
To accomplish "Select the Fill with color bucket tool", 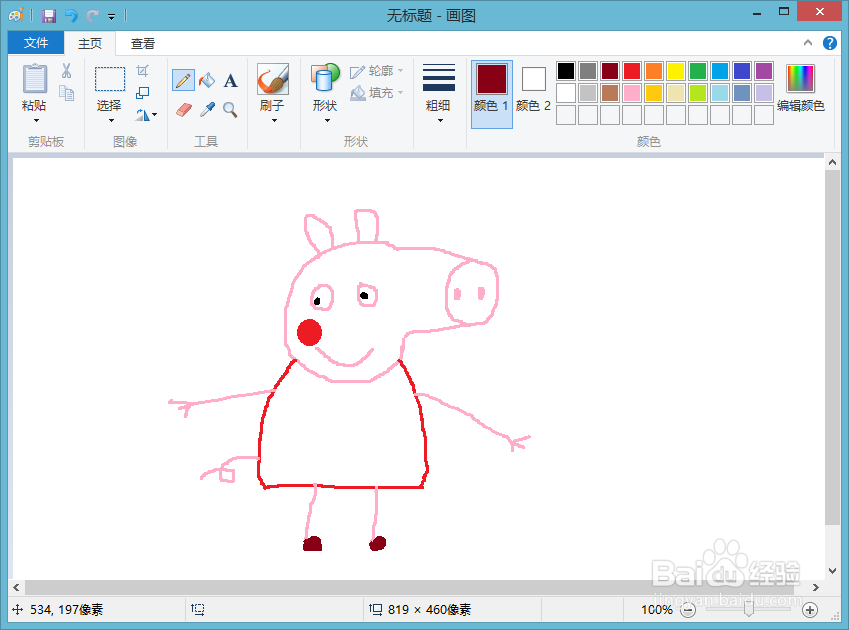I will tap(205, 79).
